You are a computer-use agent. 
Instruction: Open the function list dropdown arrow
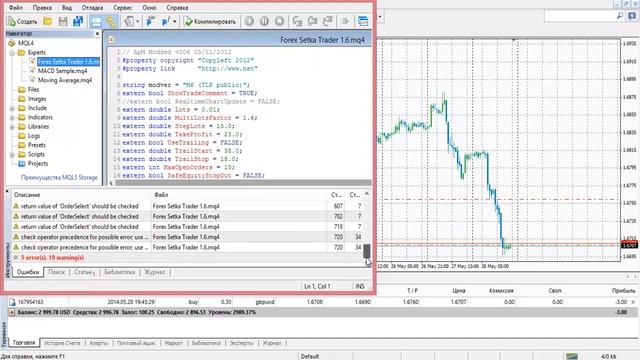tap(175, 22)
